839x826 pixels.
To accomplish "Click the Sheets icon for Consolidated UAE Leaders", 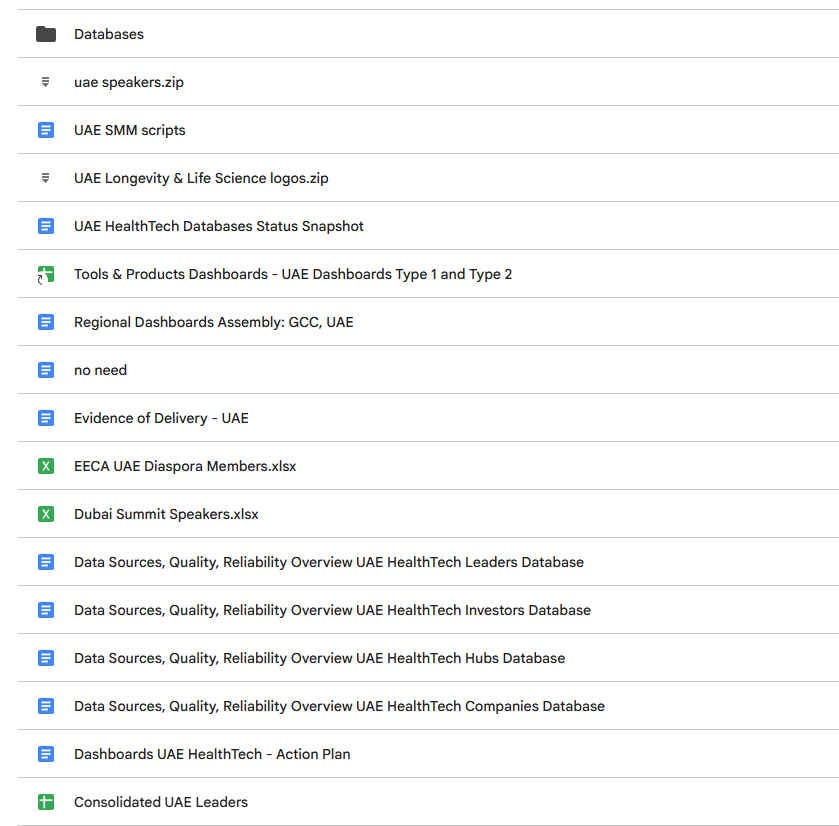I will tap(46, 802).
